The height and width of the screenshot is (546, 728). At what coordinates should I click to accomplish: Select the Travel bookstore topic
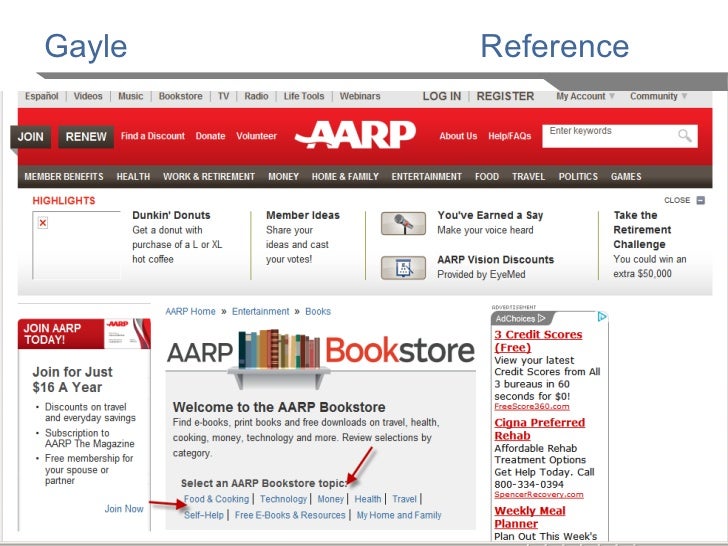click(x=404, y=499)
